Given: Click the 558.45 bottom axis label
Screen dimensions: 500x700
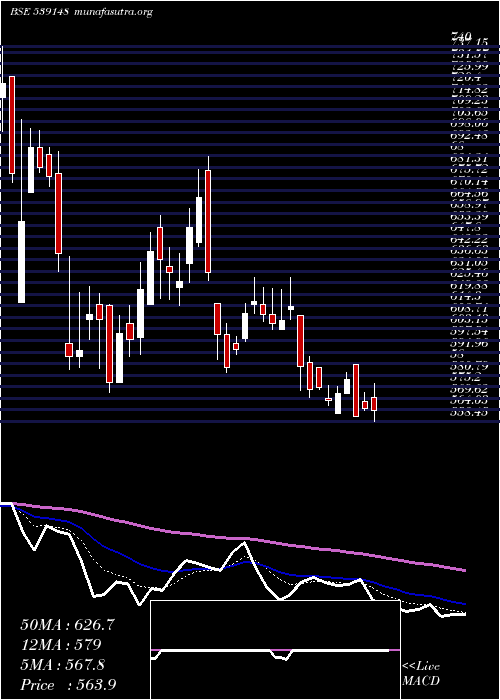Looking at the screenshot, I should pyautogui.click(x=469, y=413).
